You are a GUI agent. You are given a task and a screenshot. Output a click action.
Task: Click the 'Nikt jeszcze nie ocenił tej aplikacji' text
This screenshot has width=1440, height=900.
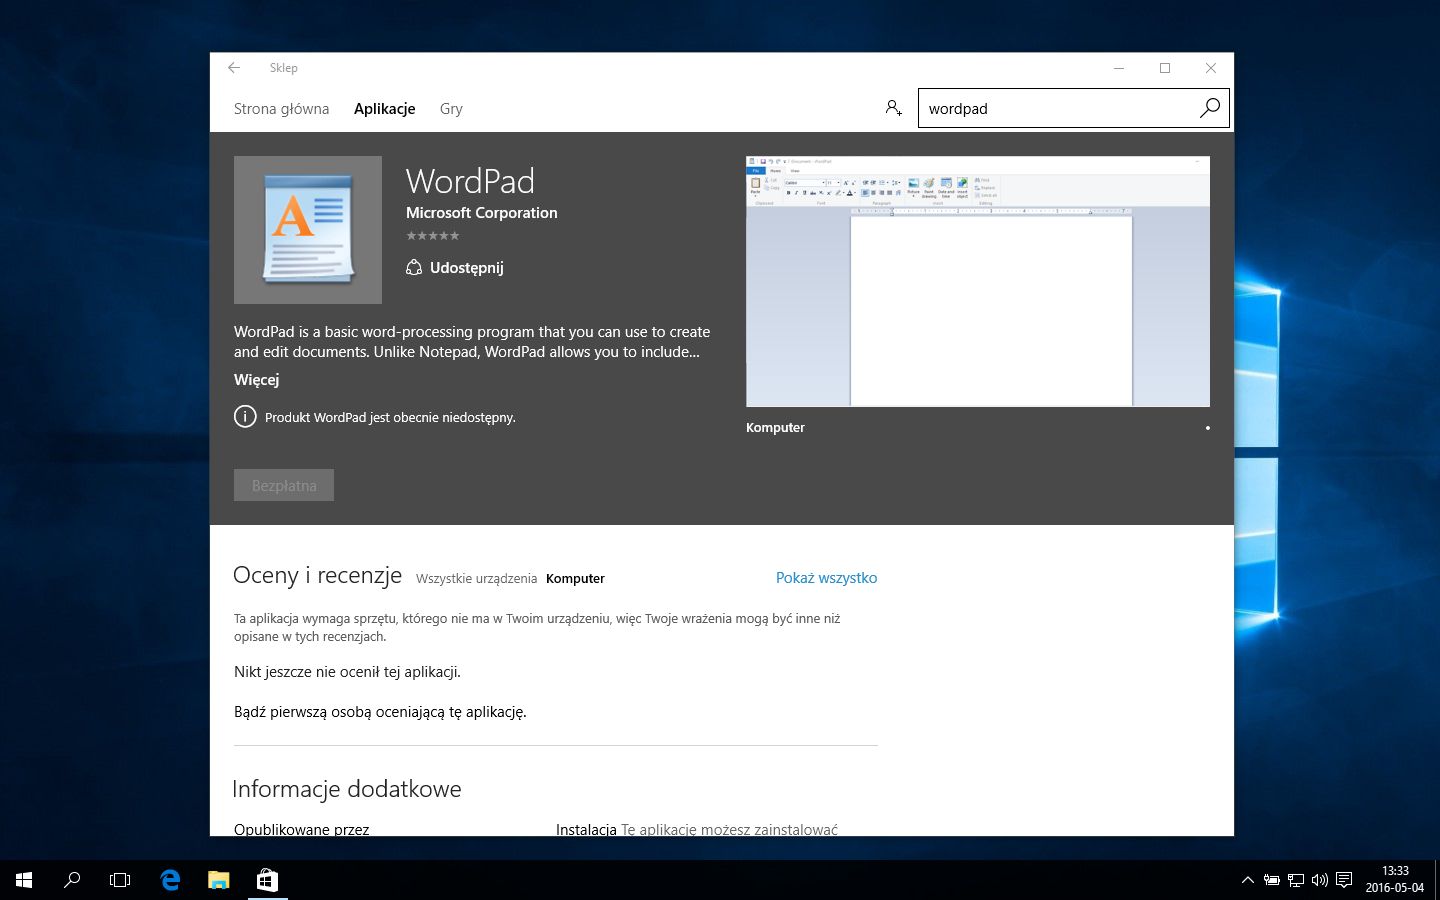347,672
